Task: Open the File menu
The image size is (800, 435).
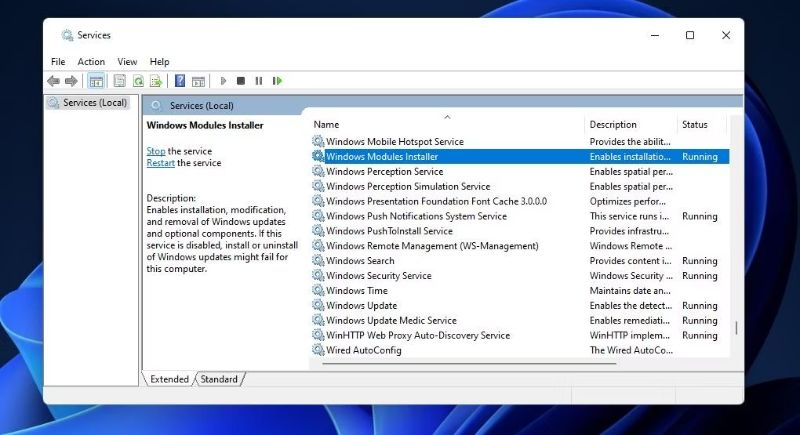Action: 58,62
